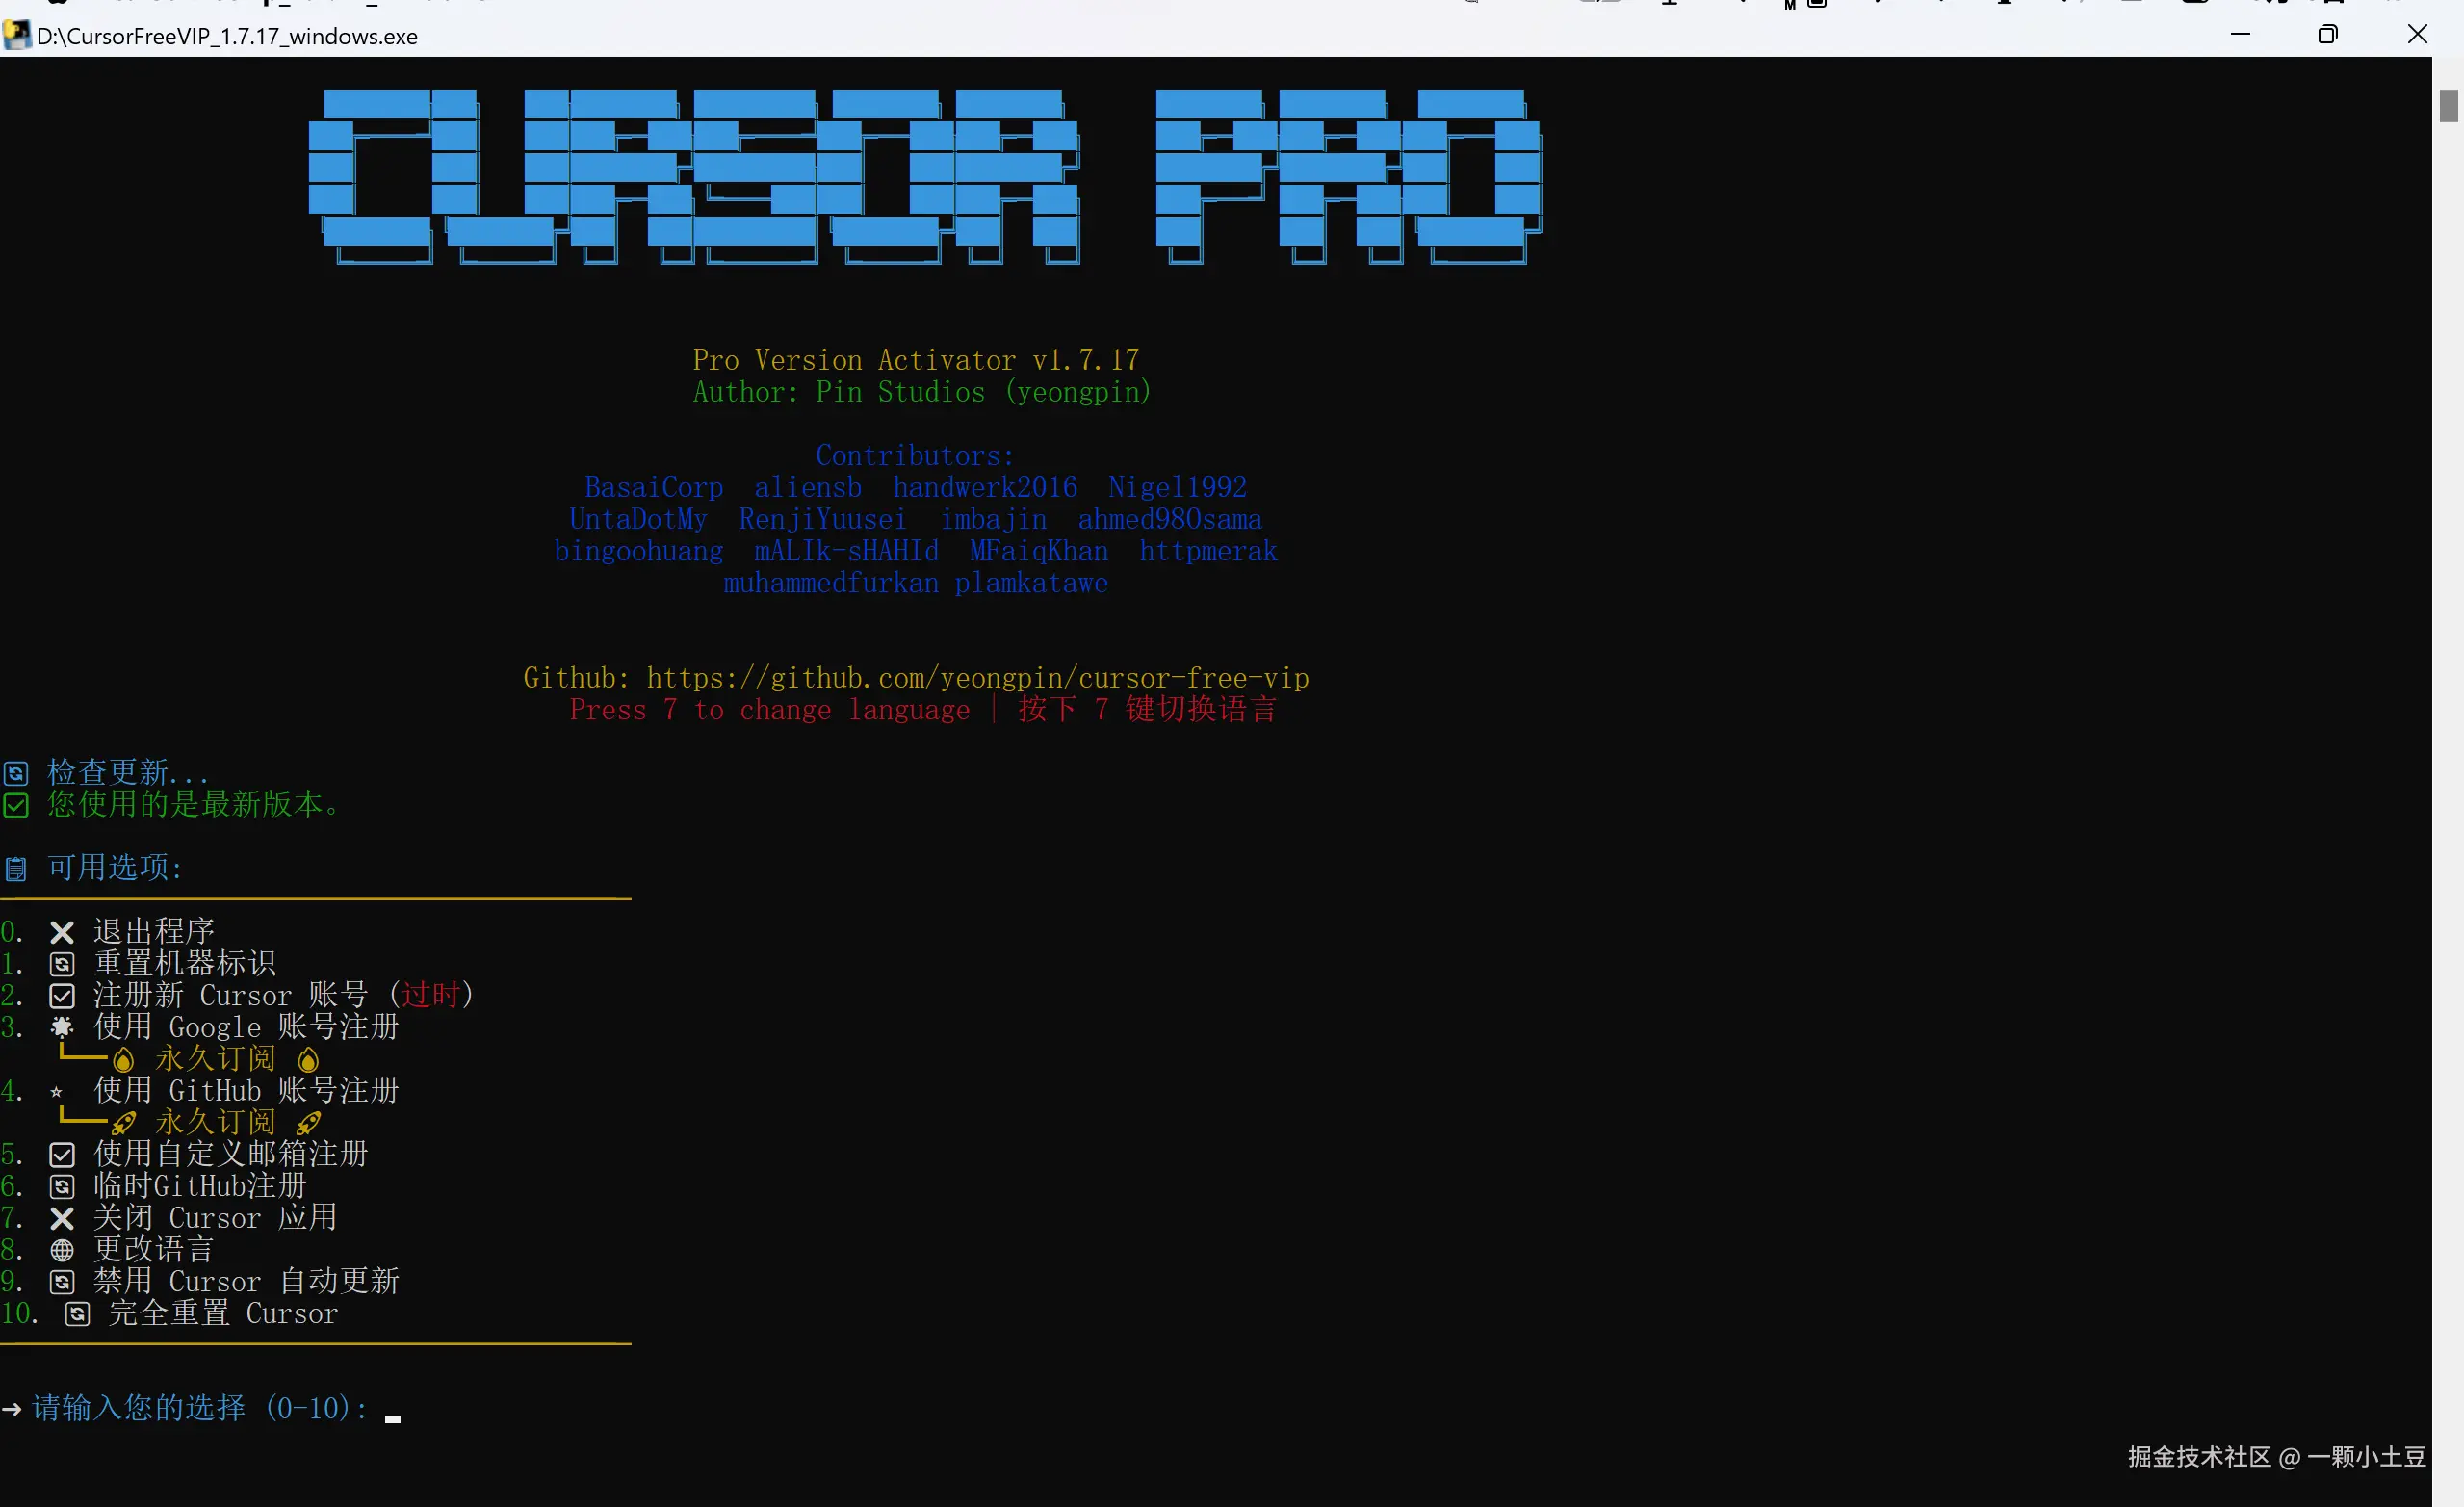2464x1507 pixels.
Task: Click the refresh icon beside 检查更新
Action: (x=16, y=773)
